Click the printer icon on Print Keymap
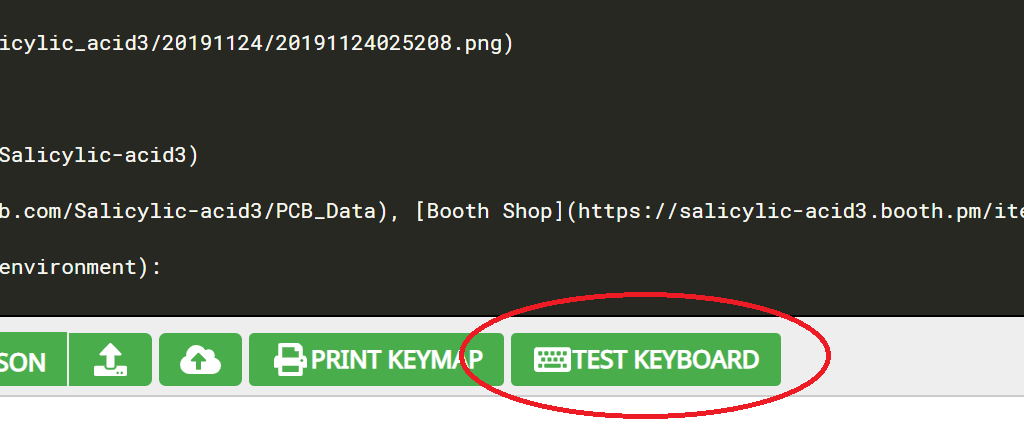1024x432 pixels. point(291,360)
